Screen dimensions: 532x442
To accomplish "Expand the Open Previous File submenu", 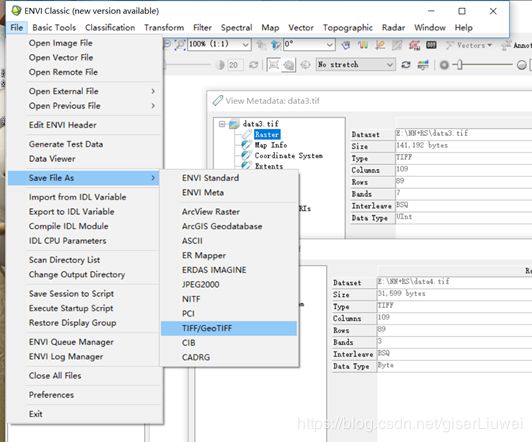I will click(x=84, y=106).
